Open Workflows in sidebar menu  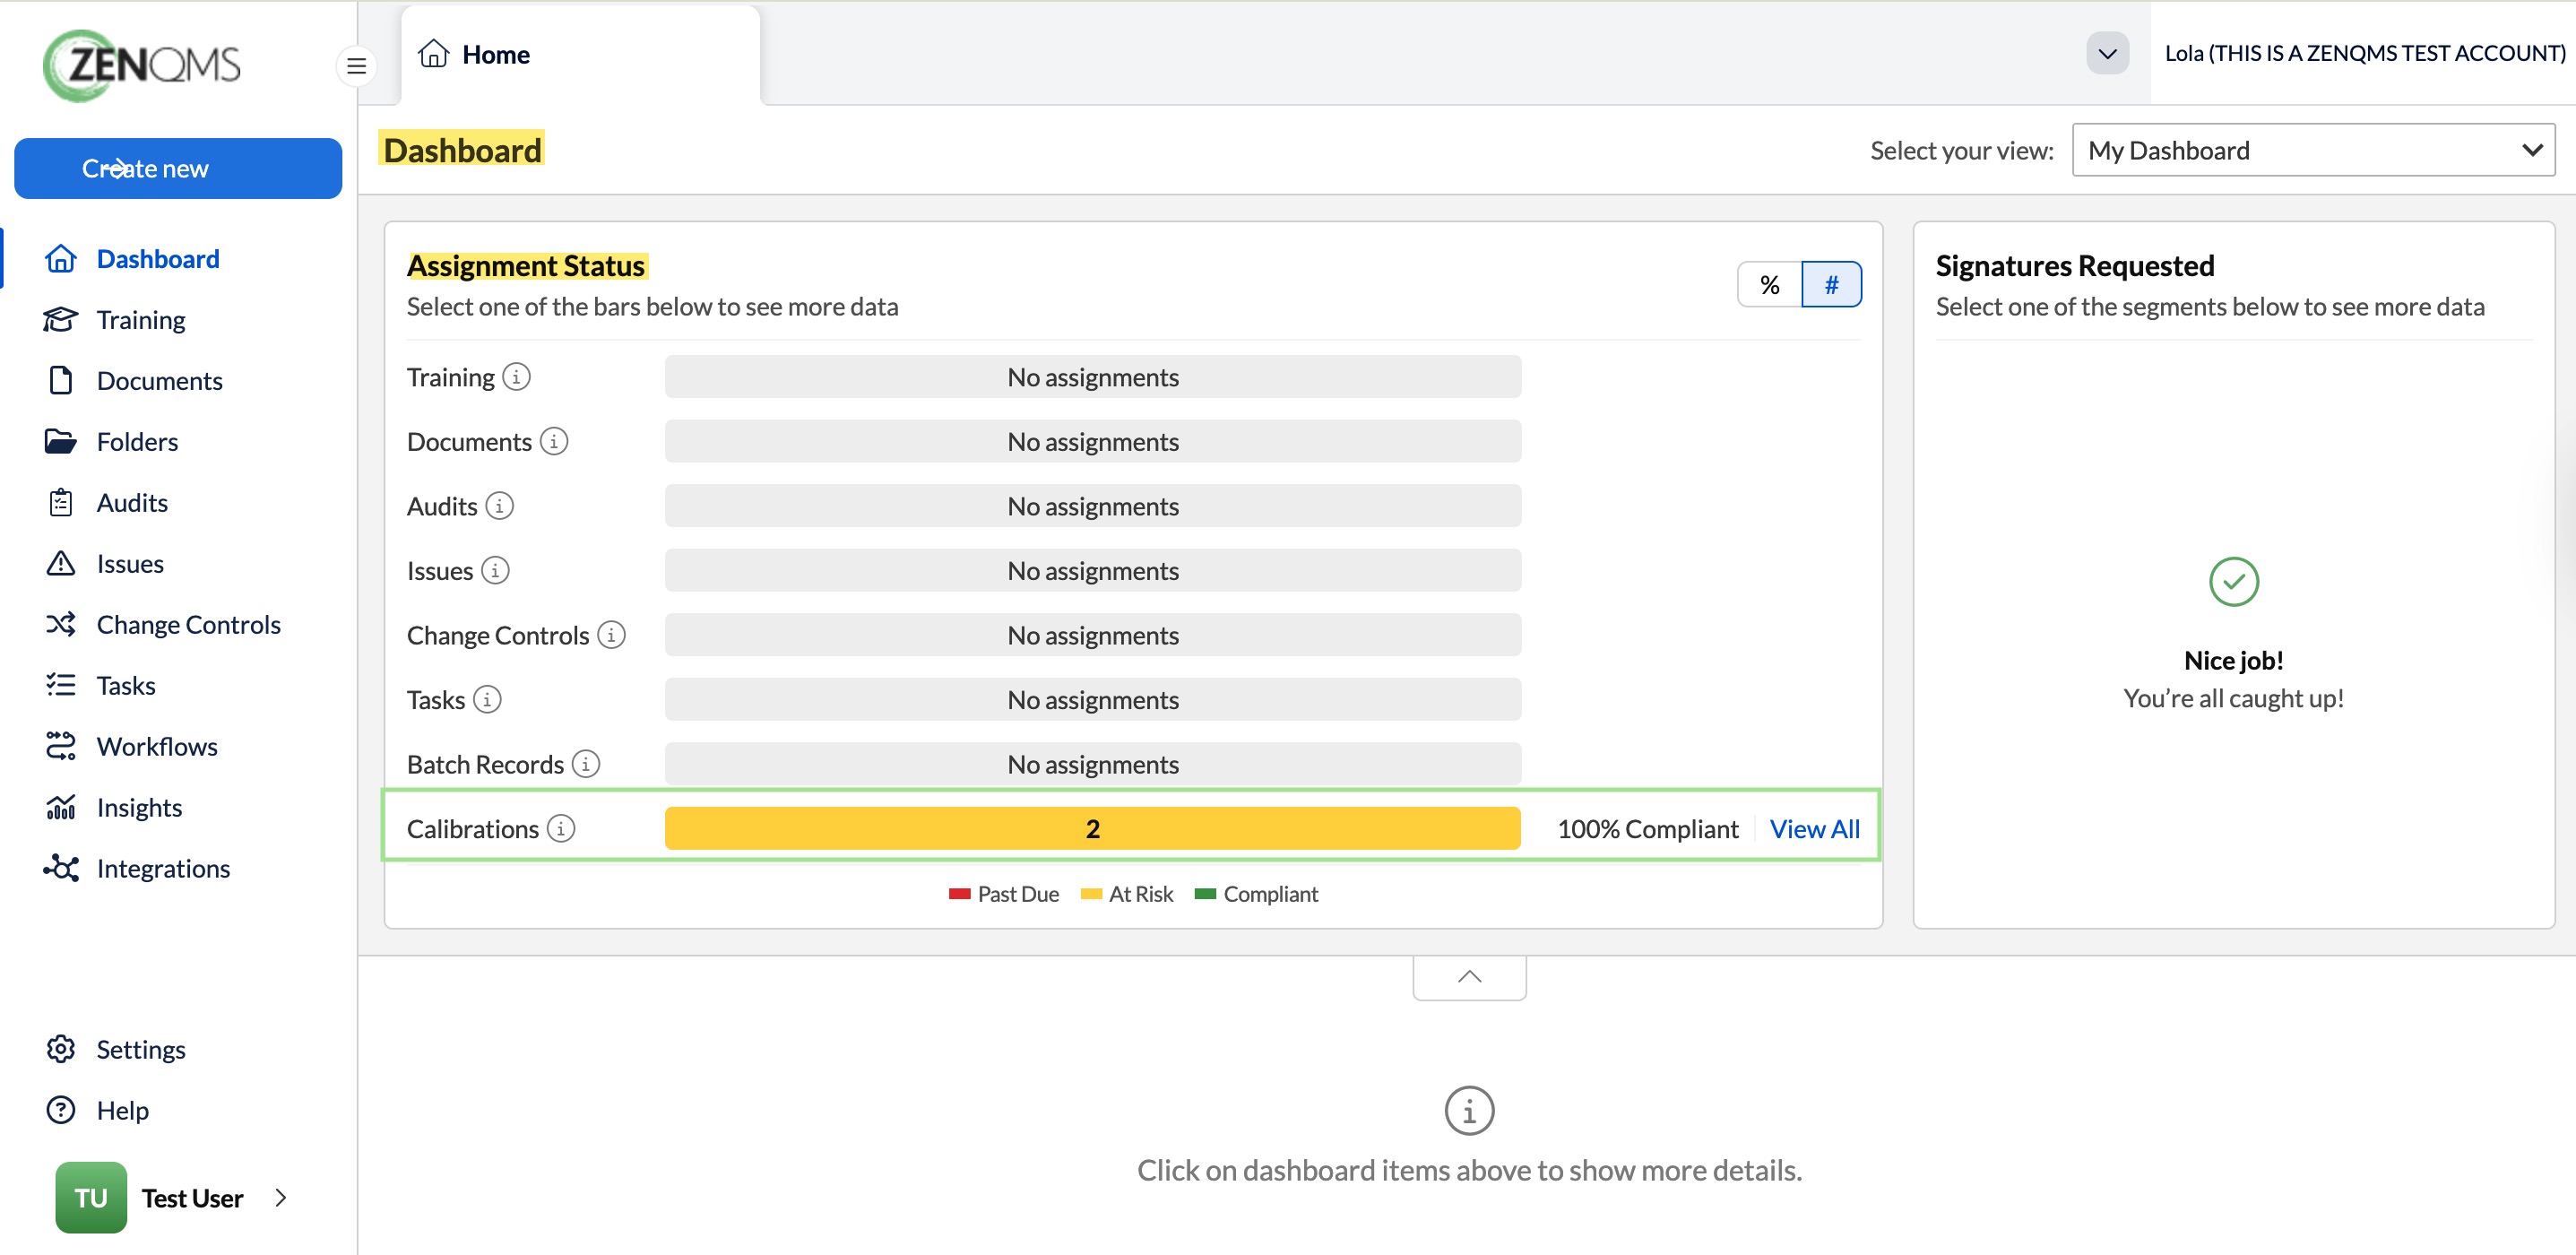[x=157, y=746]
